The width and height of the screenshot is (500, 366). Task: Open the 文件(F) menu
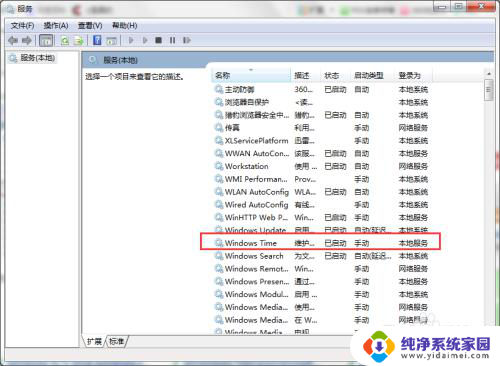[x=22, y=26]
